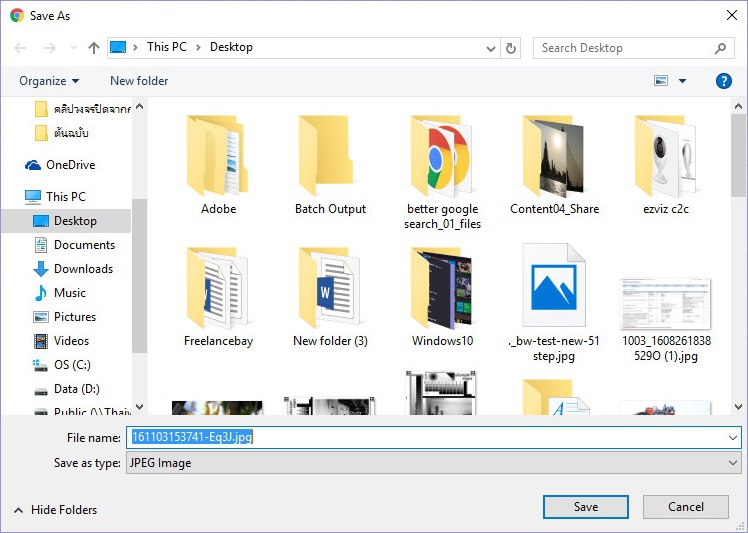The image size is (748, 533).
Task: Click the Back navigation arrow
Action: click(x=21, y=48)
